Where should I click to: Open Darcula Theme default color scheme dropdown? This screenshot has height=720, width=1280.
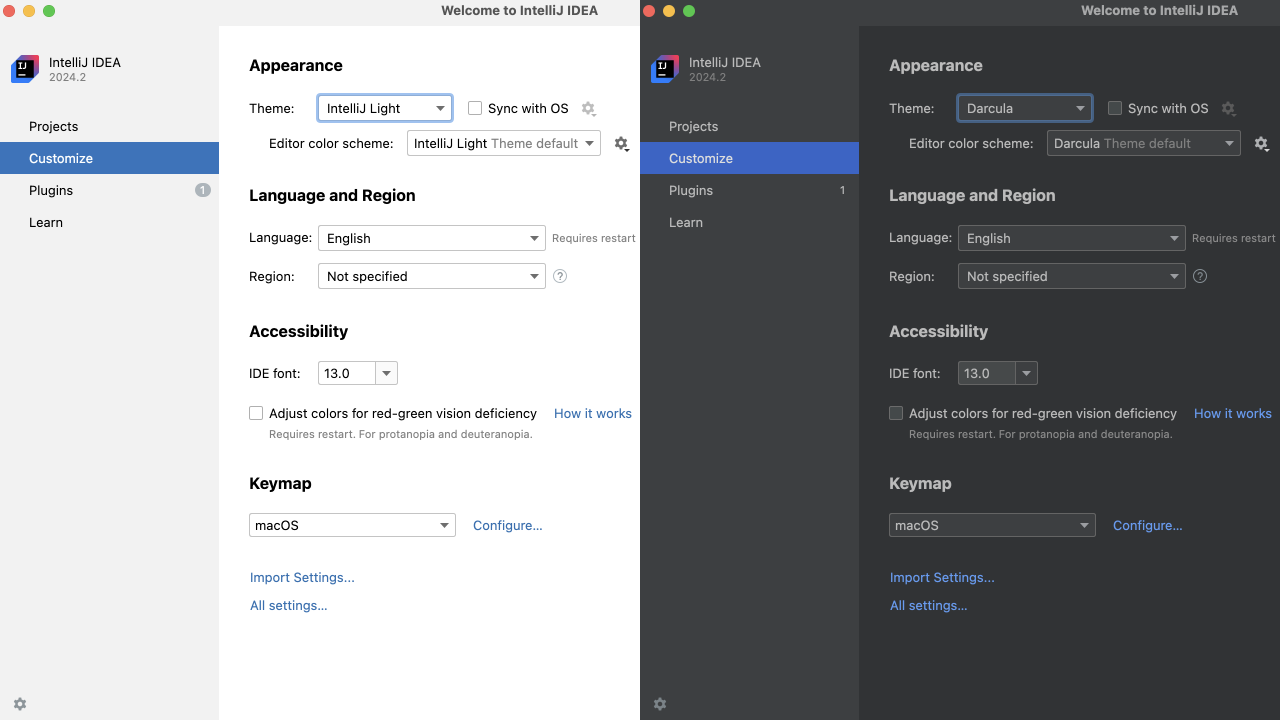[1144, 143]
